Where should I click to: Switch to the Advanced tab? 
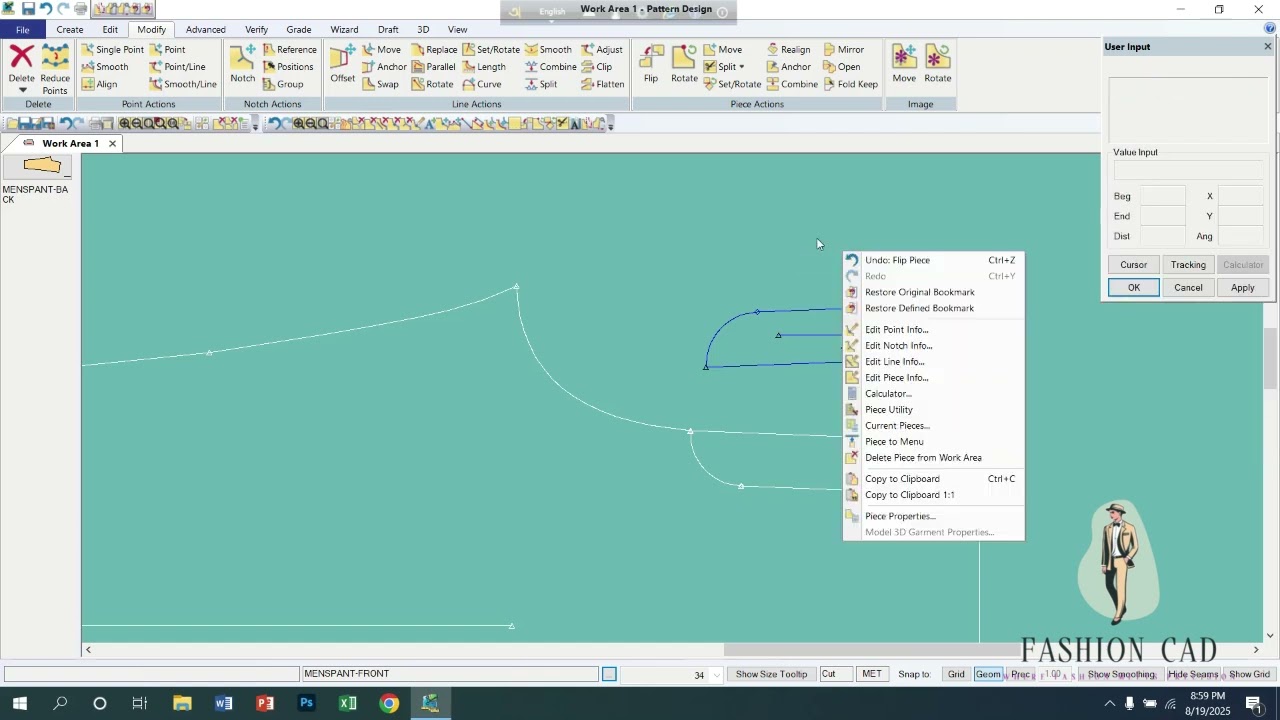(206, 30)
